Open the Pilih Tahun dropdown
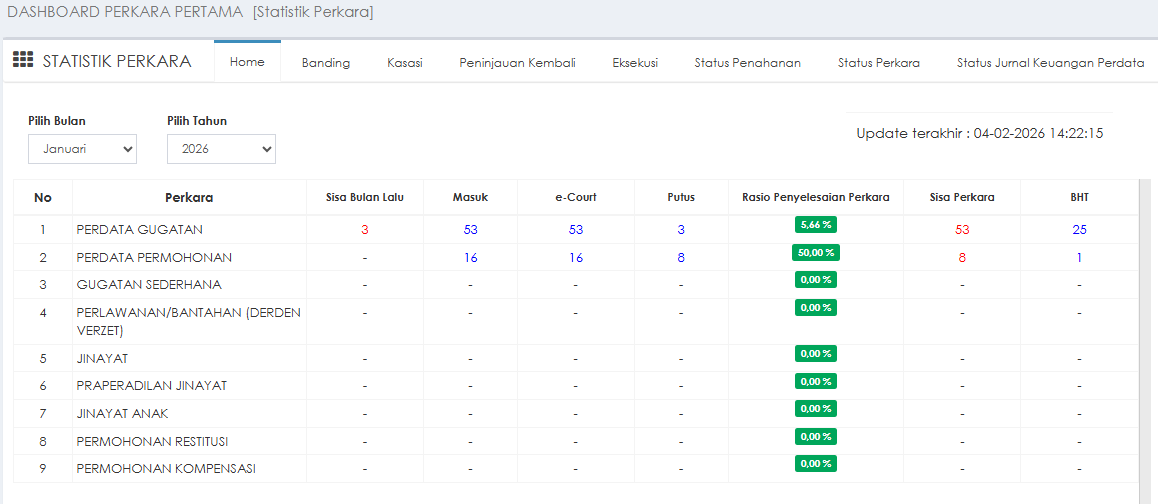The height and width of the screenshot is (504, 1158). click(221, 149)
